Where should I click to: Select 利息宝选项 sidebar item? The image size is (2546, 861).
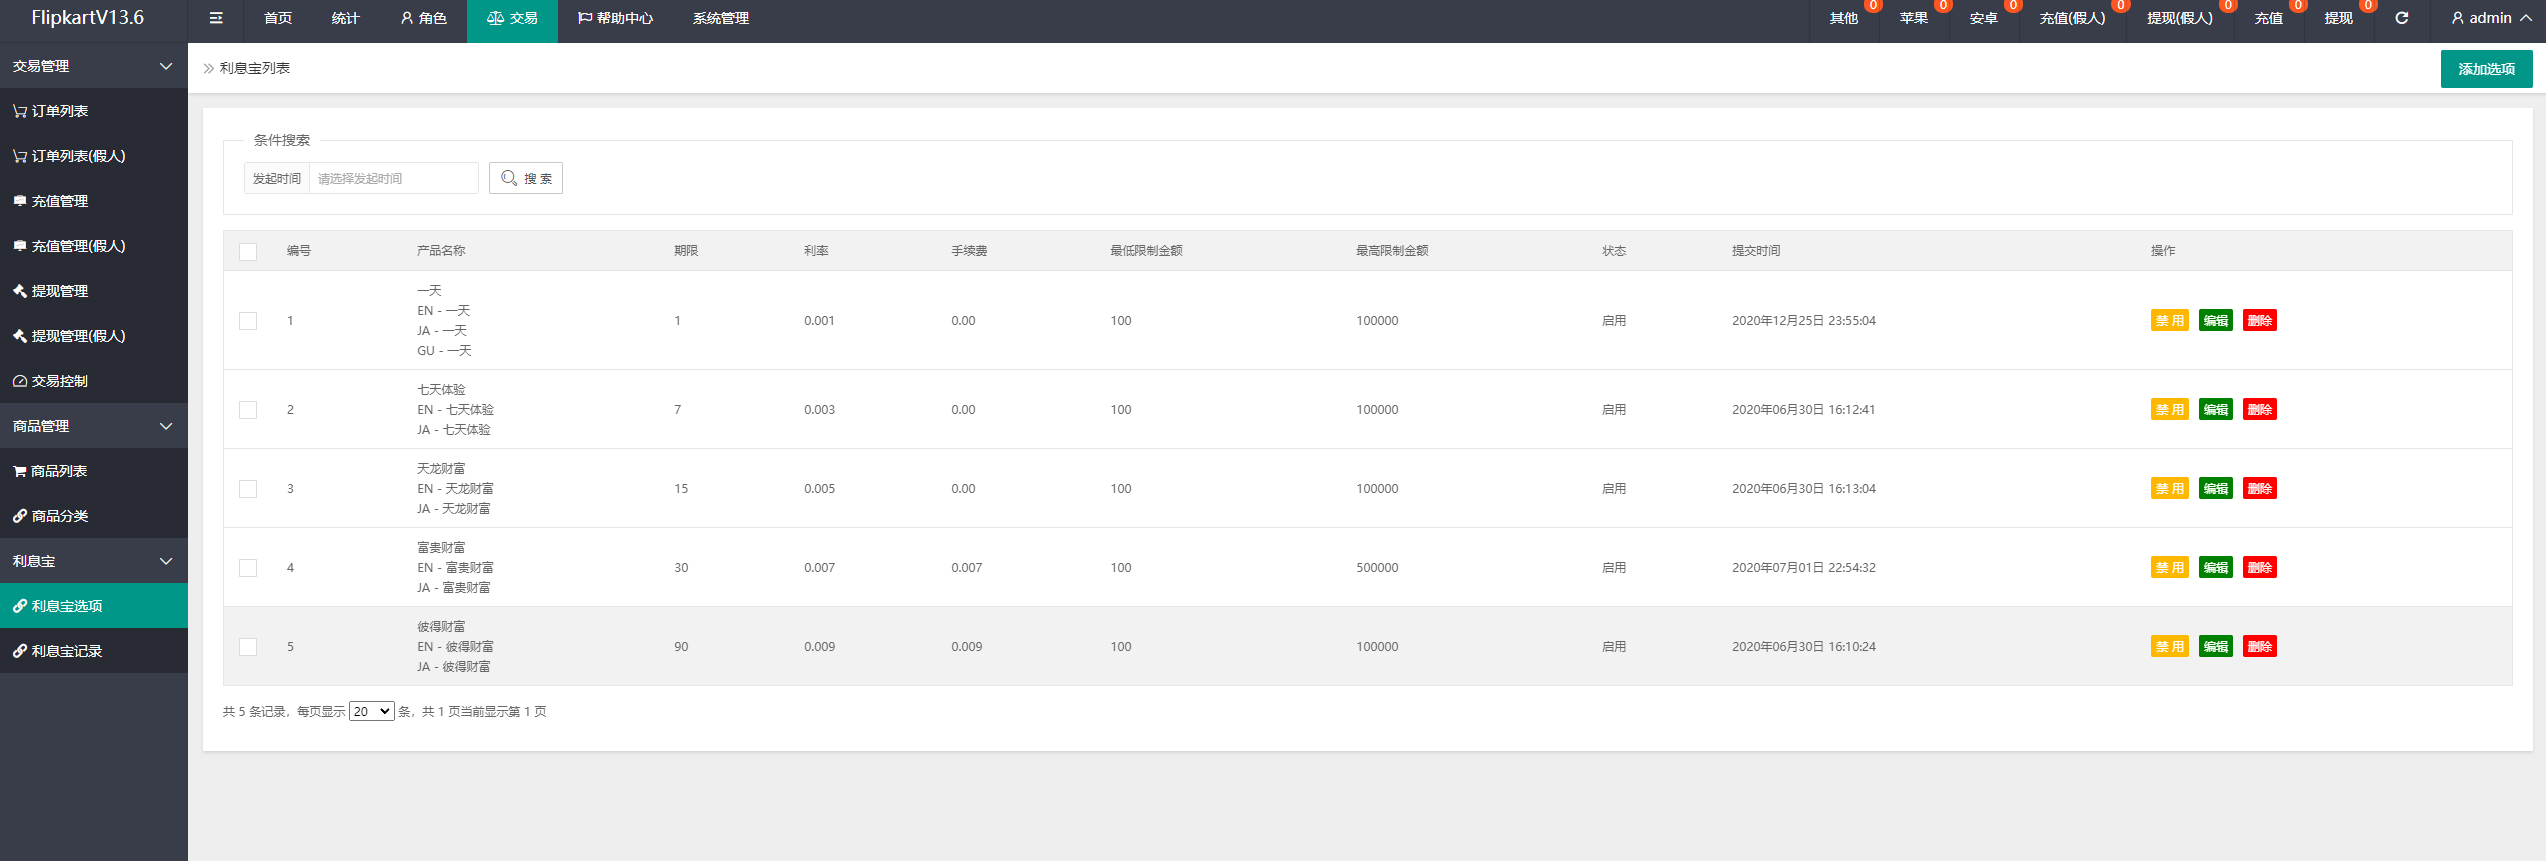[x=94, y=606]
